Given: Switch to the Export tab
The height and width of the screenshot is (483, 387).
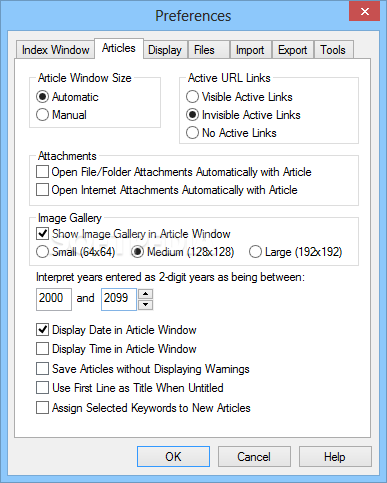Looking at the screenshot, I should tap(293, 50).
